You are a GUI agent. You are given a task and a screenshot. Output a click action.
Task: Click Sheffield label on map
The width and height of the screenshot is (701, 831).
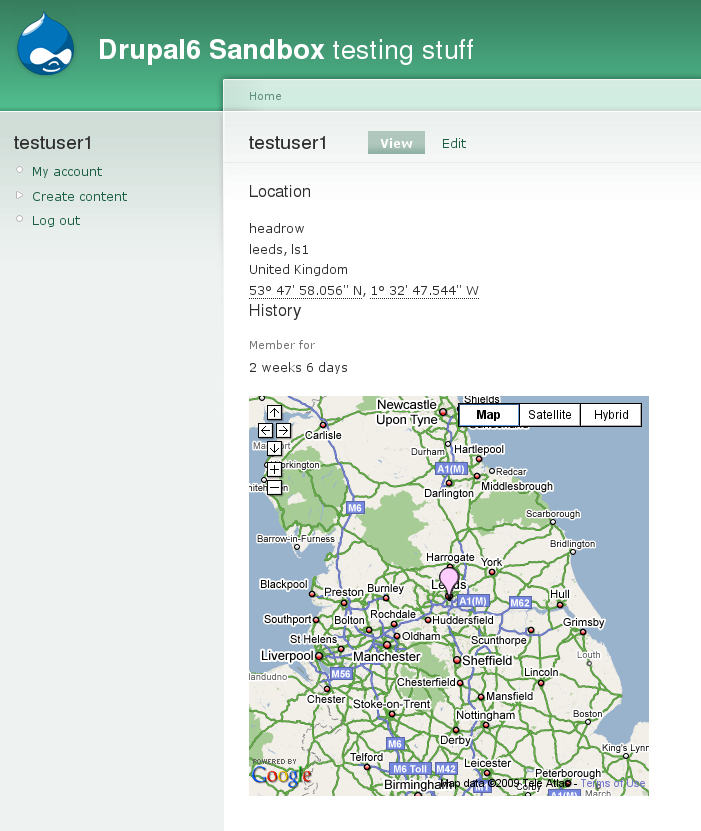(x=487, y=660)
